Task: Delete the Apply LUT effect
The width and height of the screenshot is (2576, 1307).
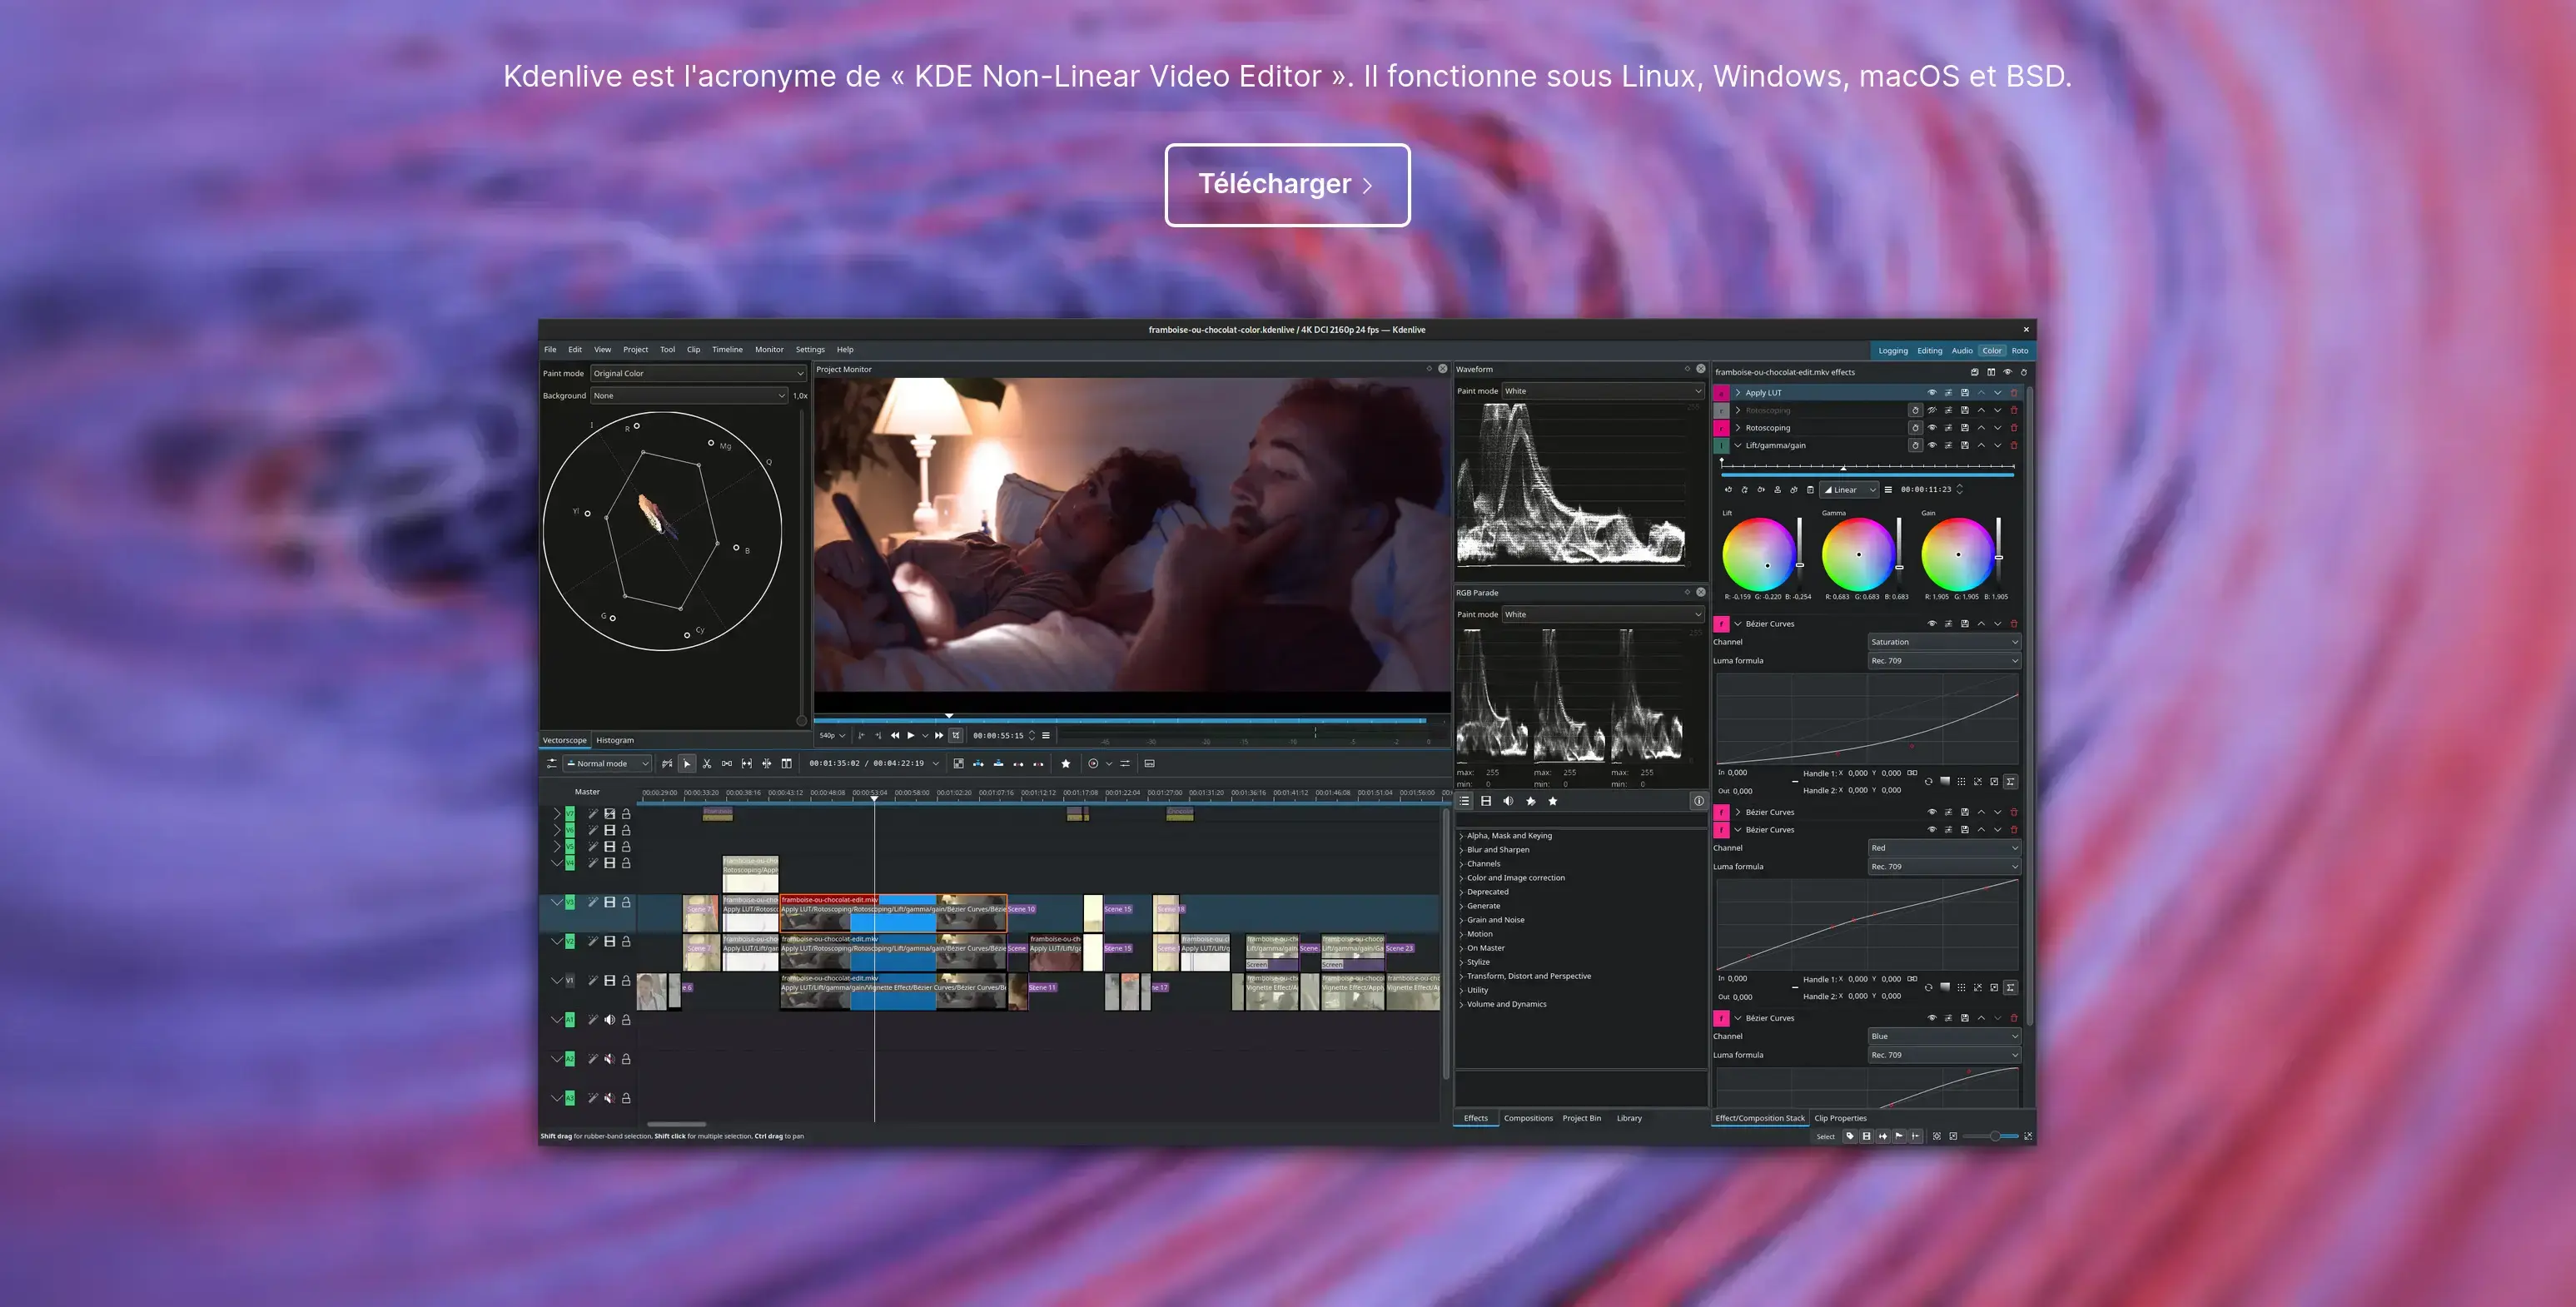Action: 2013,393
